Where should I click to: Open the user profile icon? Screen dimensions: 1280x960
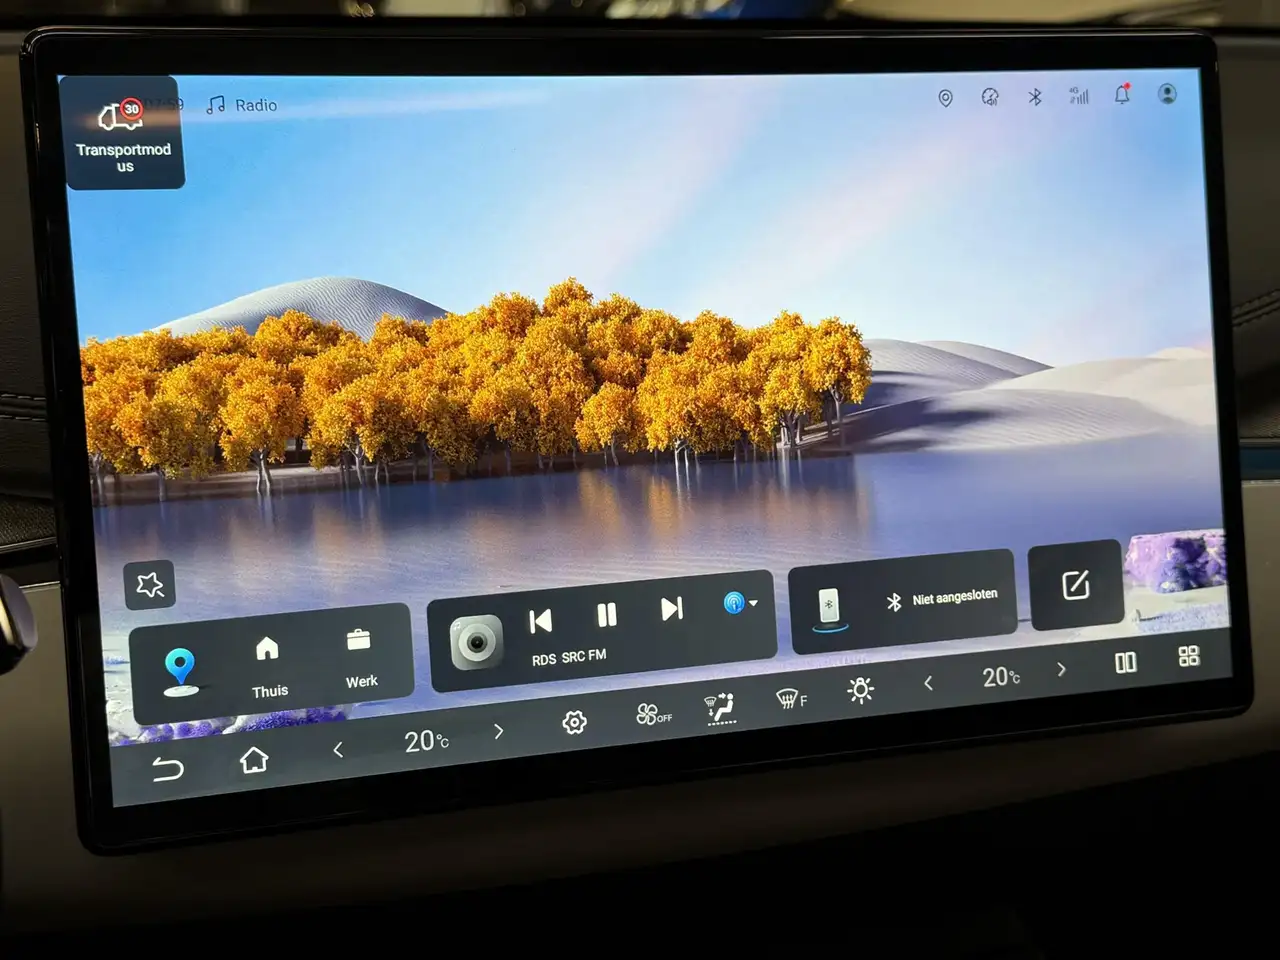click(1167, 93)
